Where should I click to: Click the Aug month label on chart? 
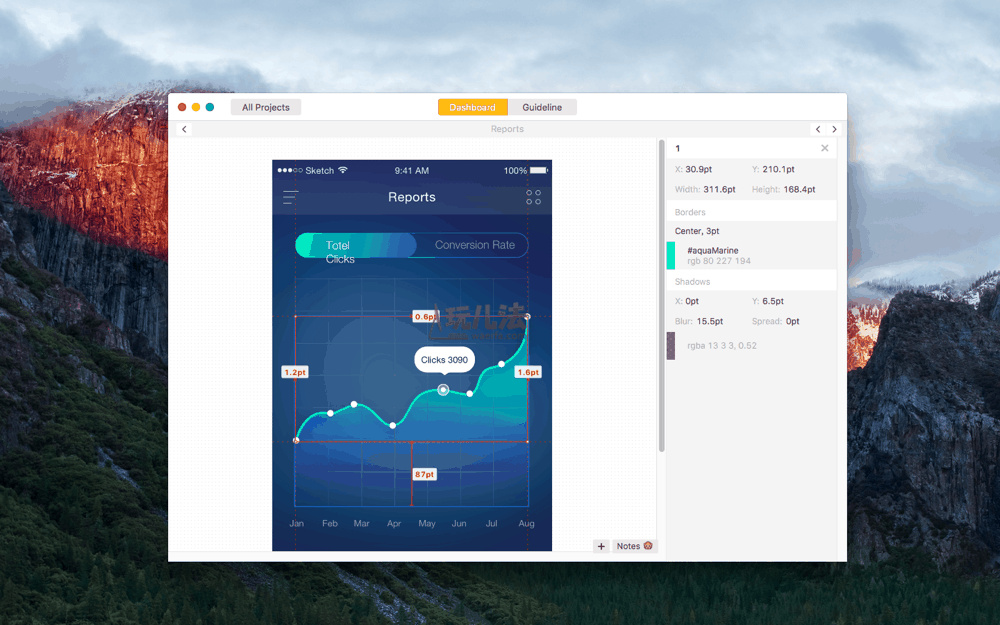click(526, 524)
